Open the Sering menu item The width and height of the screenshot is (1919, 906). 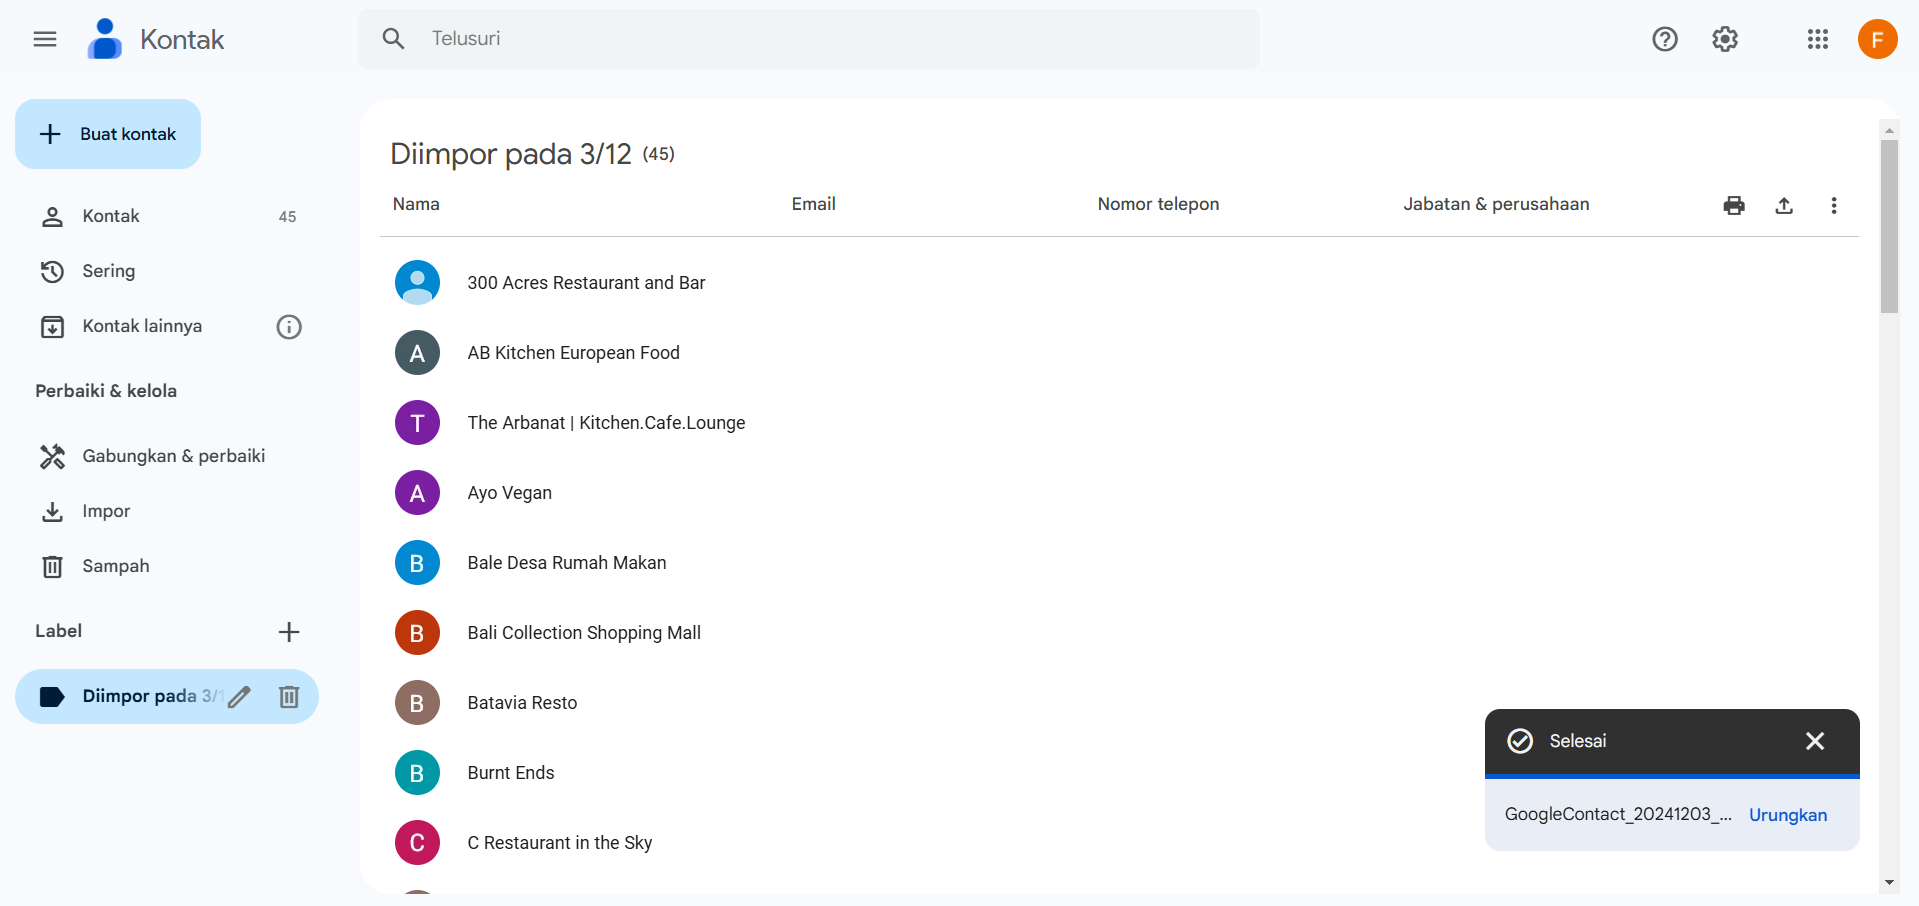(108, 271)
